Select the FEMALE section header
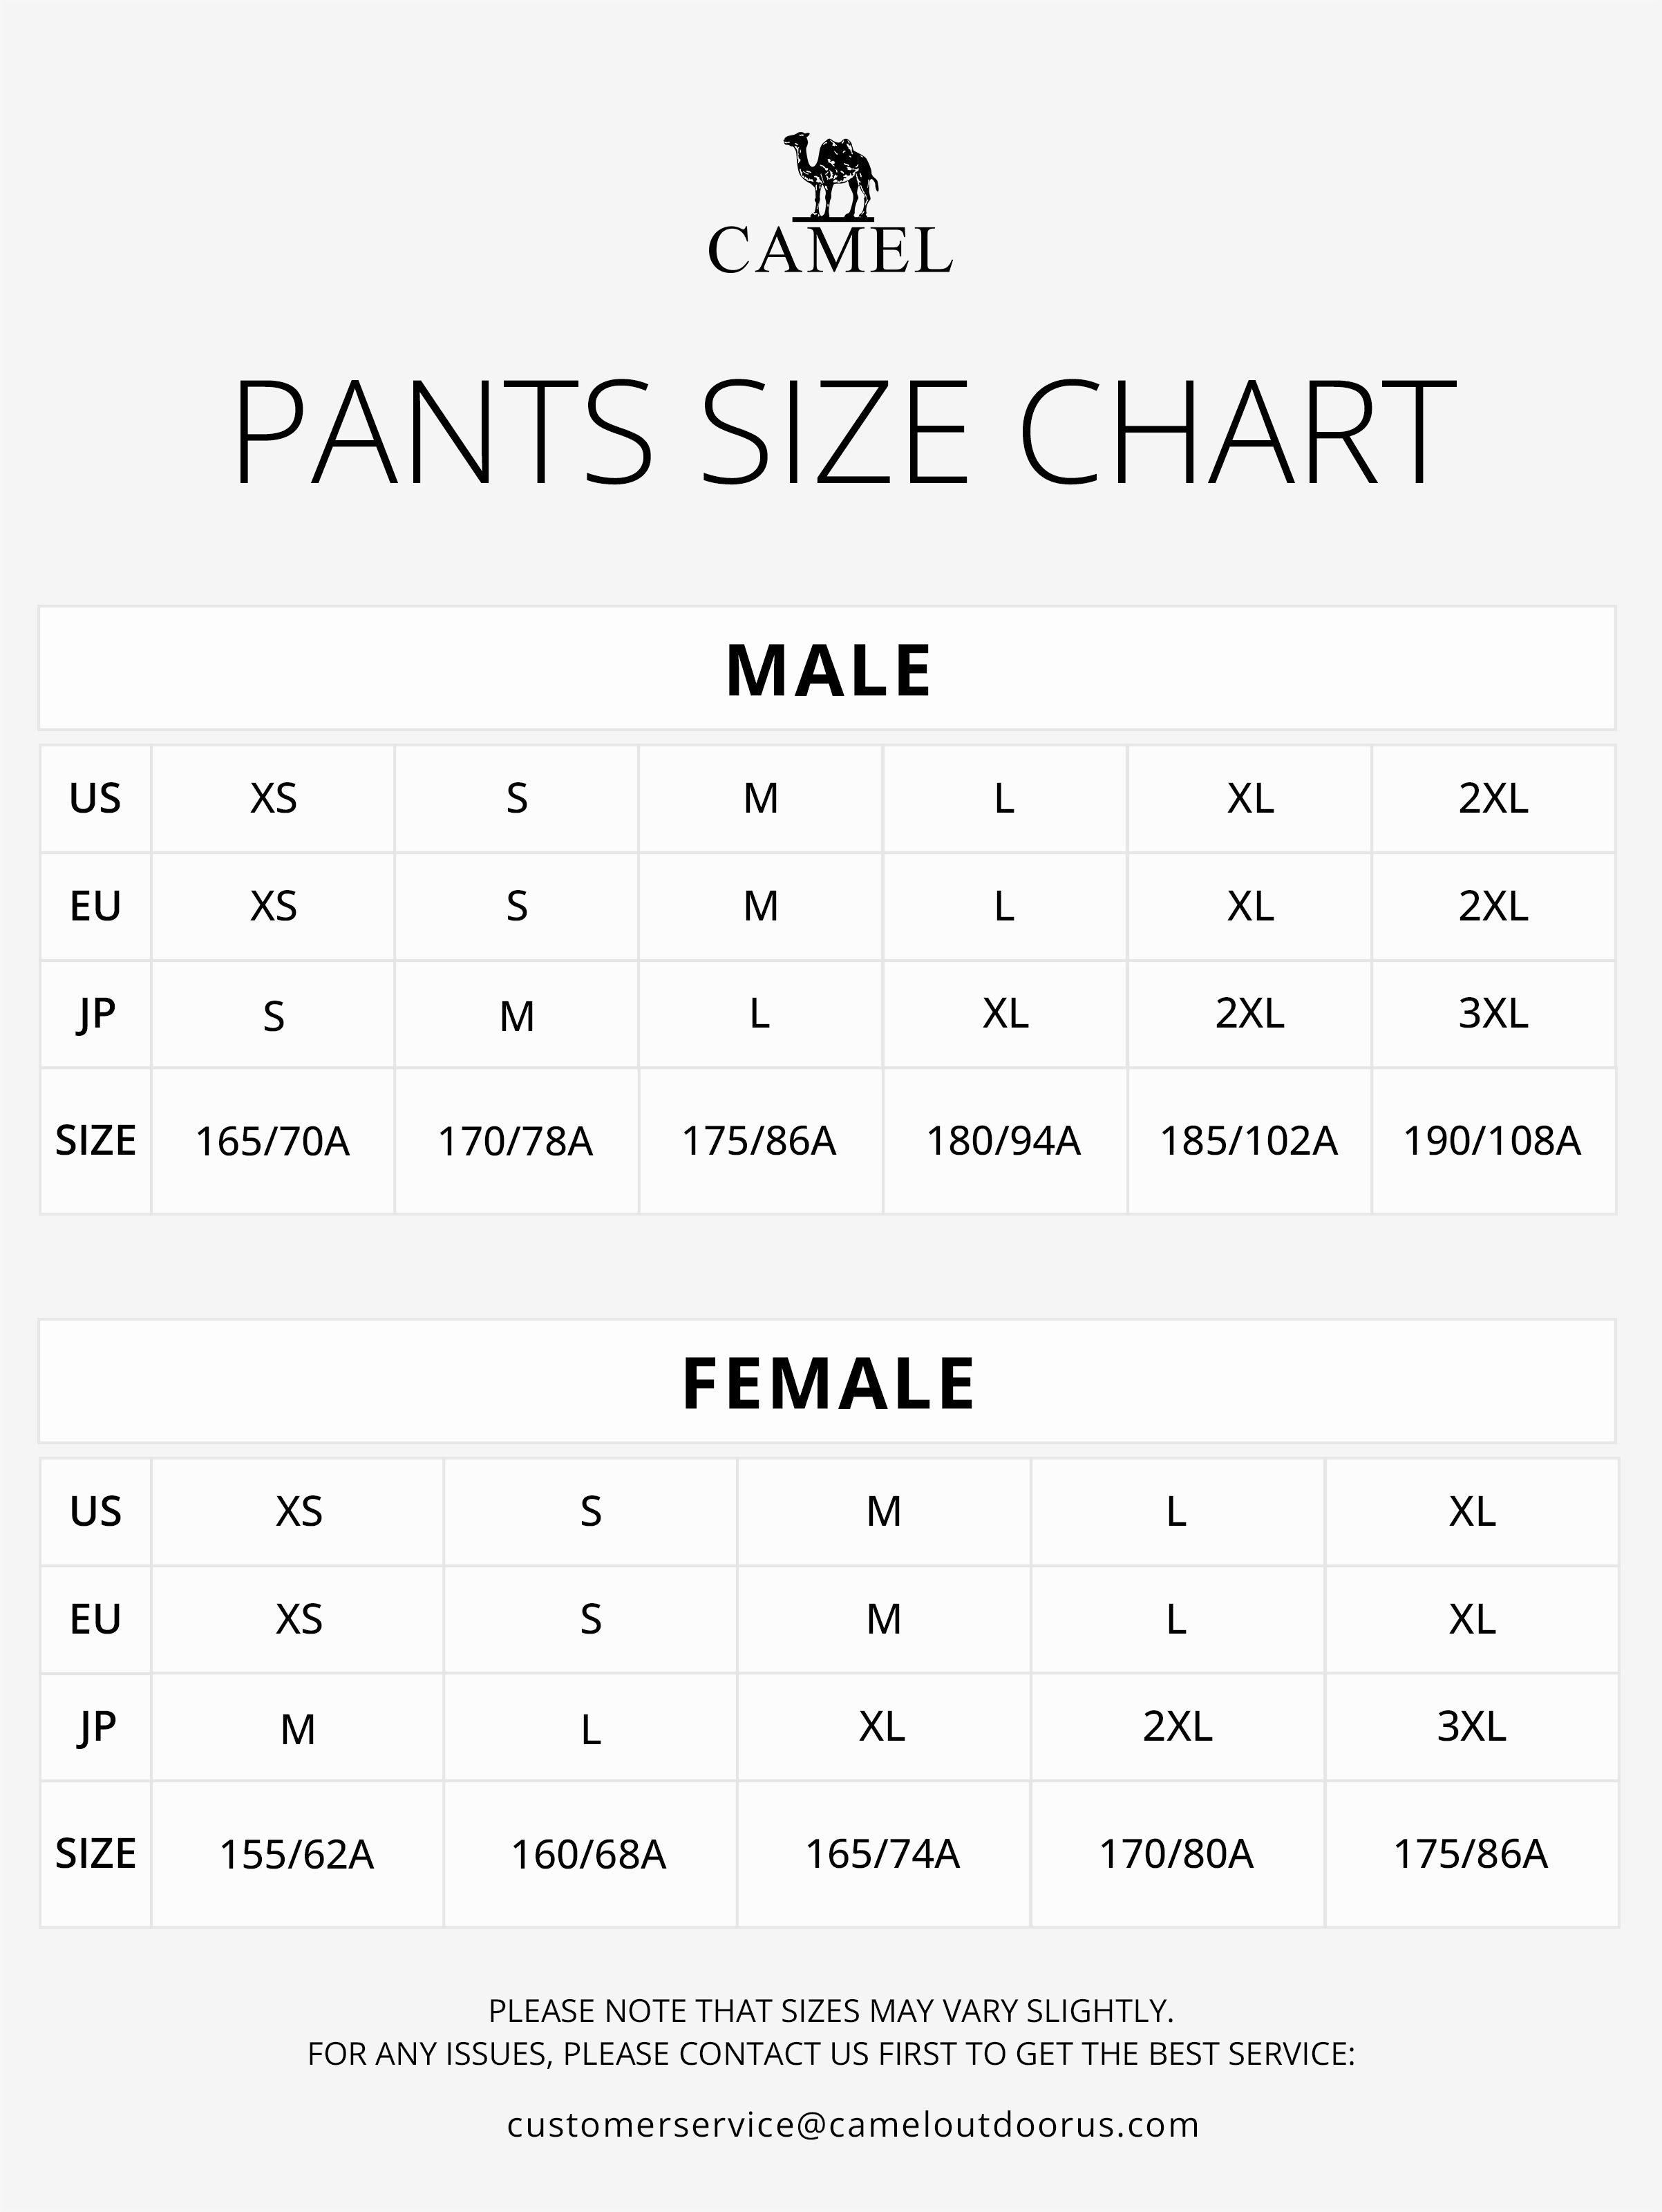The height and width of the screenshot is (2212, 1662). pos(828,1384)
